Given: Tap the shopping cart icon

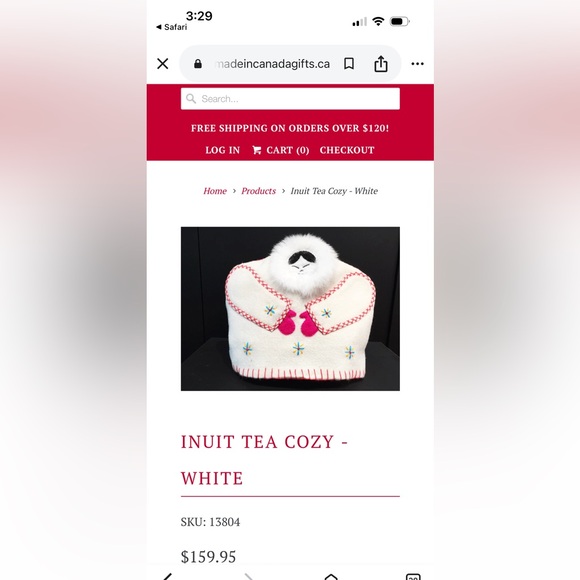Looking at the screenshot, I should pos(257,150).
